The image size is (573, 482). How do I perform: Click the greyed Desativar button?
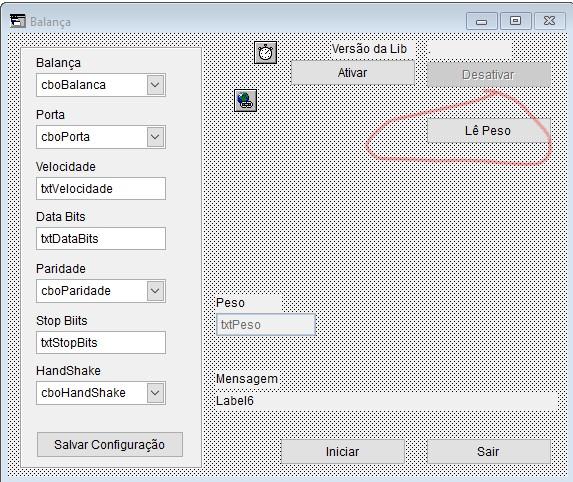click(489, 75)
